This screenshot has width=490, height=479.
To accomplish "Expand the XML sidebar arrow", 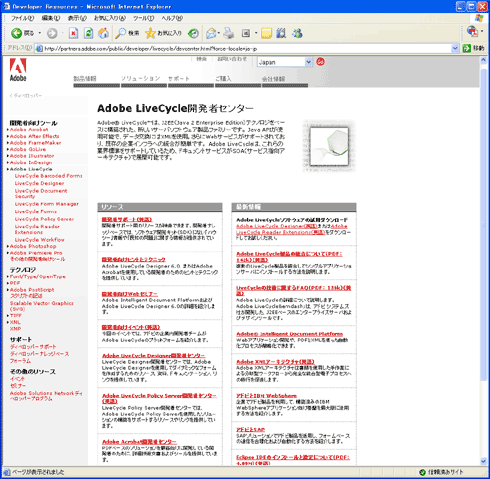I will click(8, 322).
